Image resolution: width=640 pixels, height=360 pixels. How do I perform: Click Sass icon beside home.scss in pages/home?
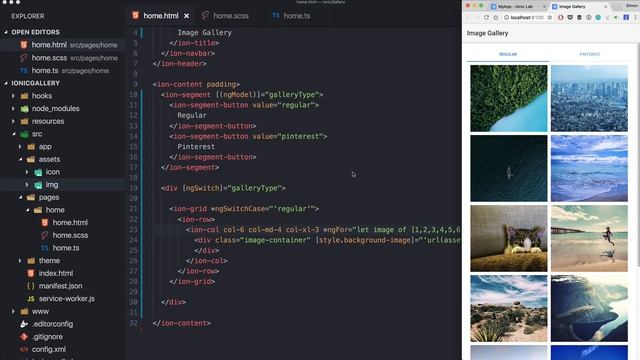(44, 235)
